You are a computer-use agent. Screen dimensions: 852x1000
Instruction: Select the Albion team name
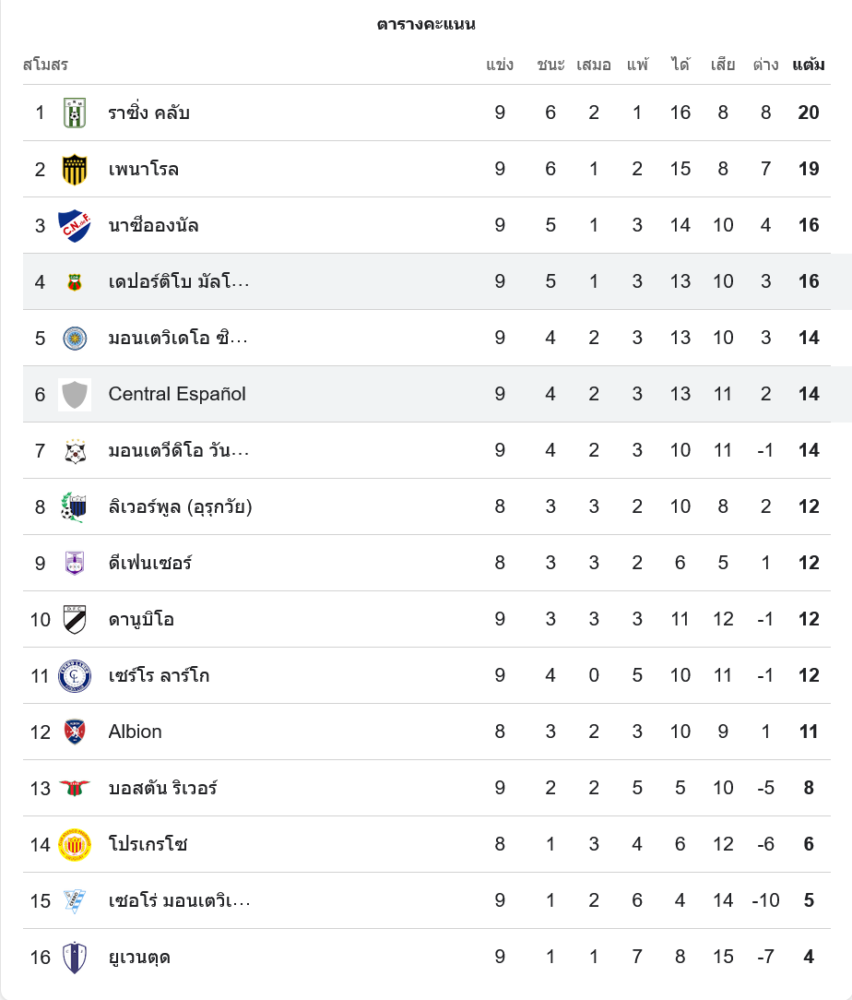click(135, 732)
